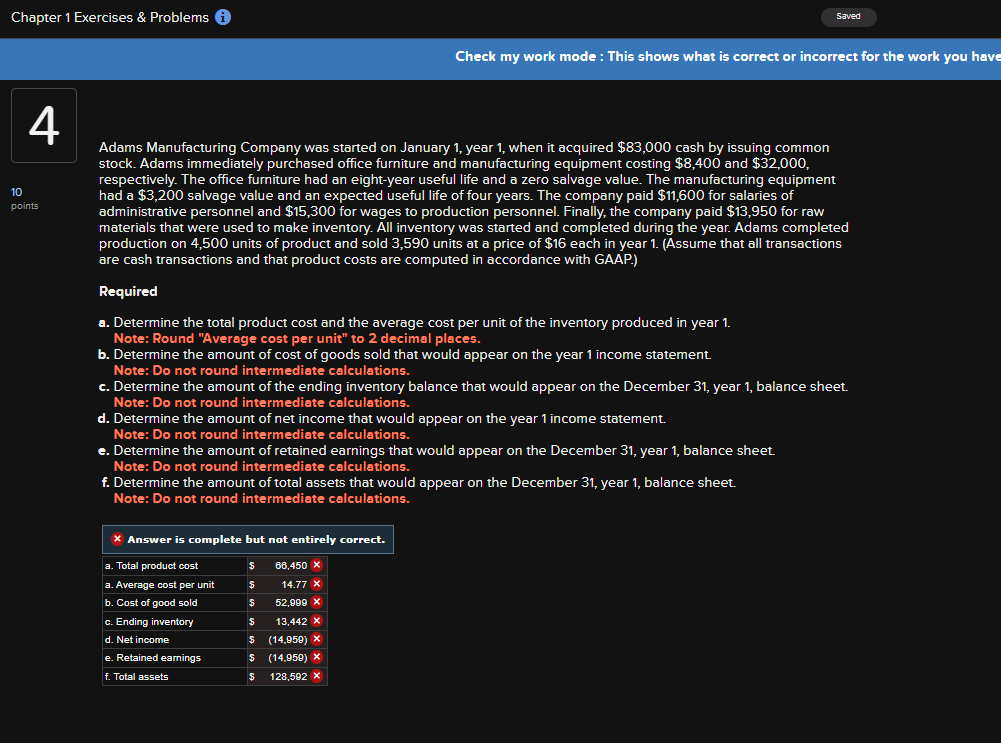Click the Saved status pill
The height and width of the screenshot is (743, 1001).
(x=848, y=16)
